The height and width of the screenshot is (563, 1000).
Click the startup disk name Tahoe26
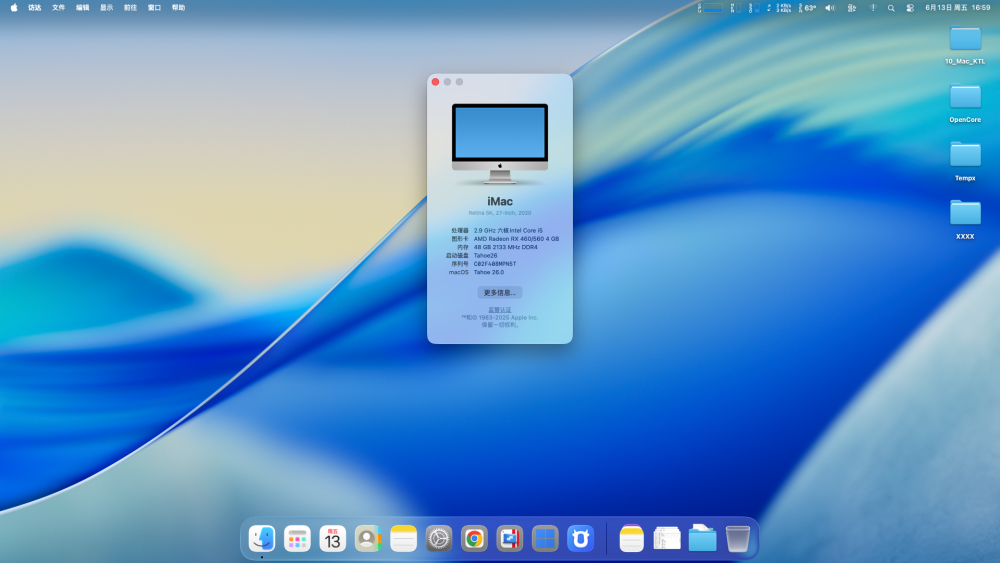pos(485,255)
